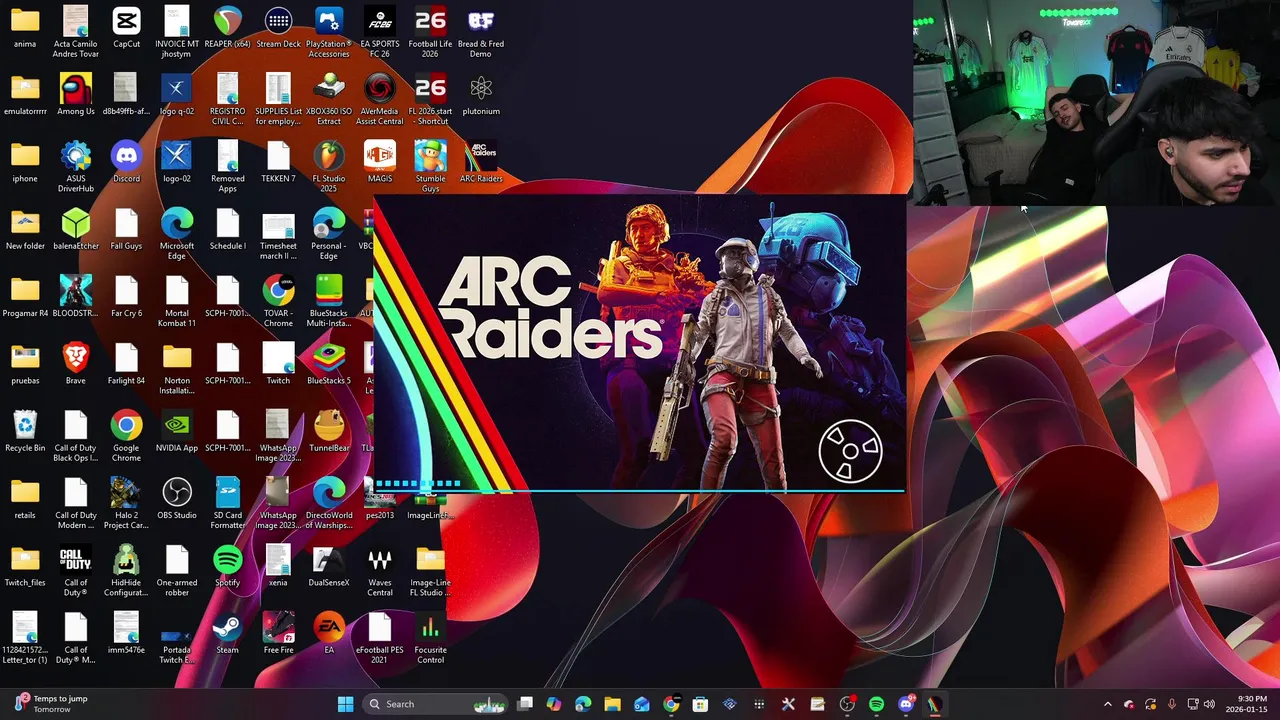
Task: Open Microsoft Store from the taskbar
Action: 700,704
